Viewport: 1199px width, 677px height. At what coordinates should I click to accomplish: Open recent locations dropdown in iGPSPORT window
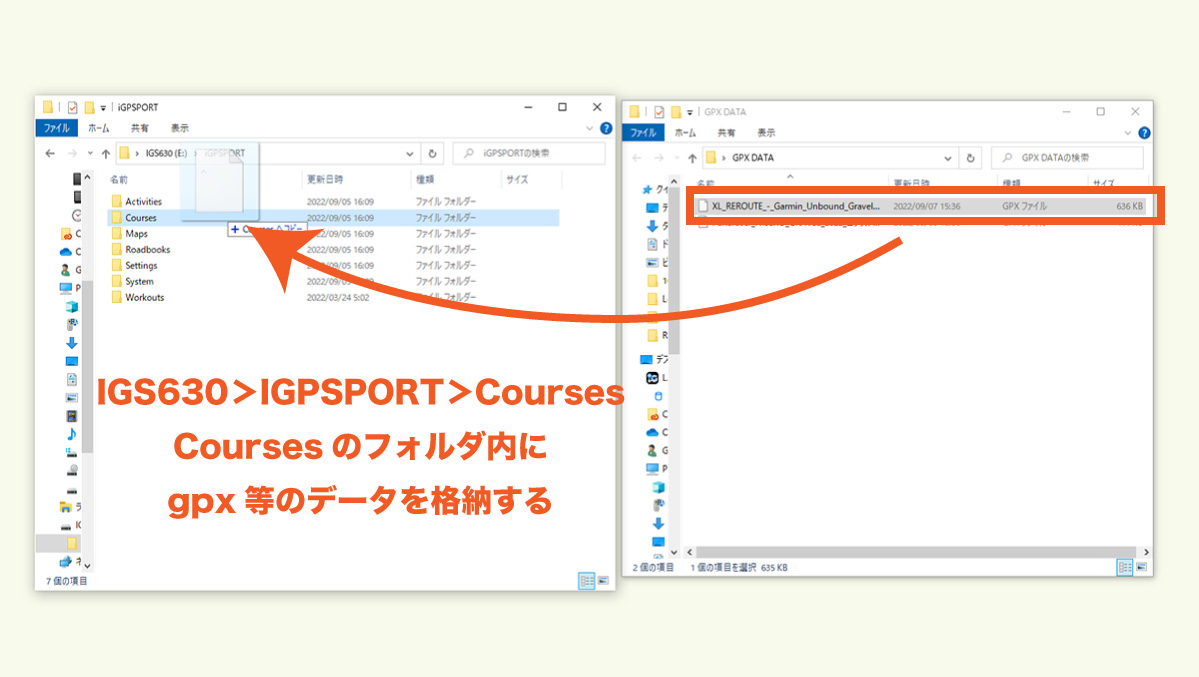click(x=90, y=153)
